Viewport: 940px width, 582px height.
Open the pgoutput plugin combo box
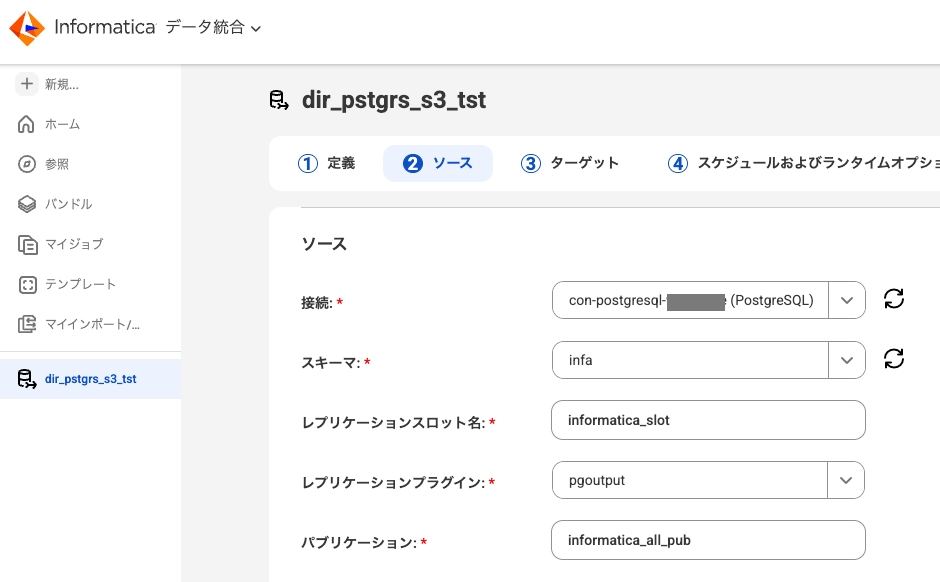point(708,480)
